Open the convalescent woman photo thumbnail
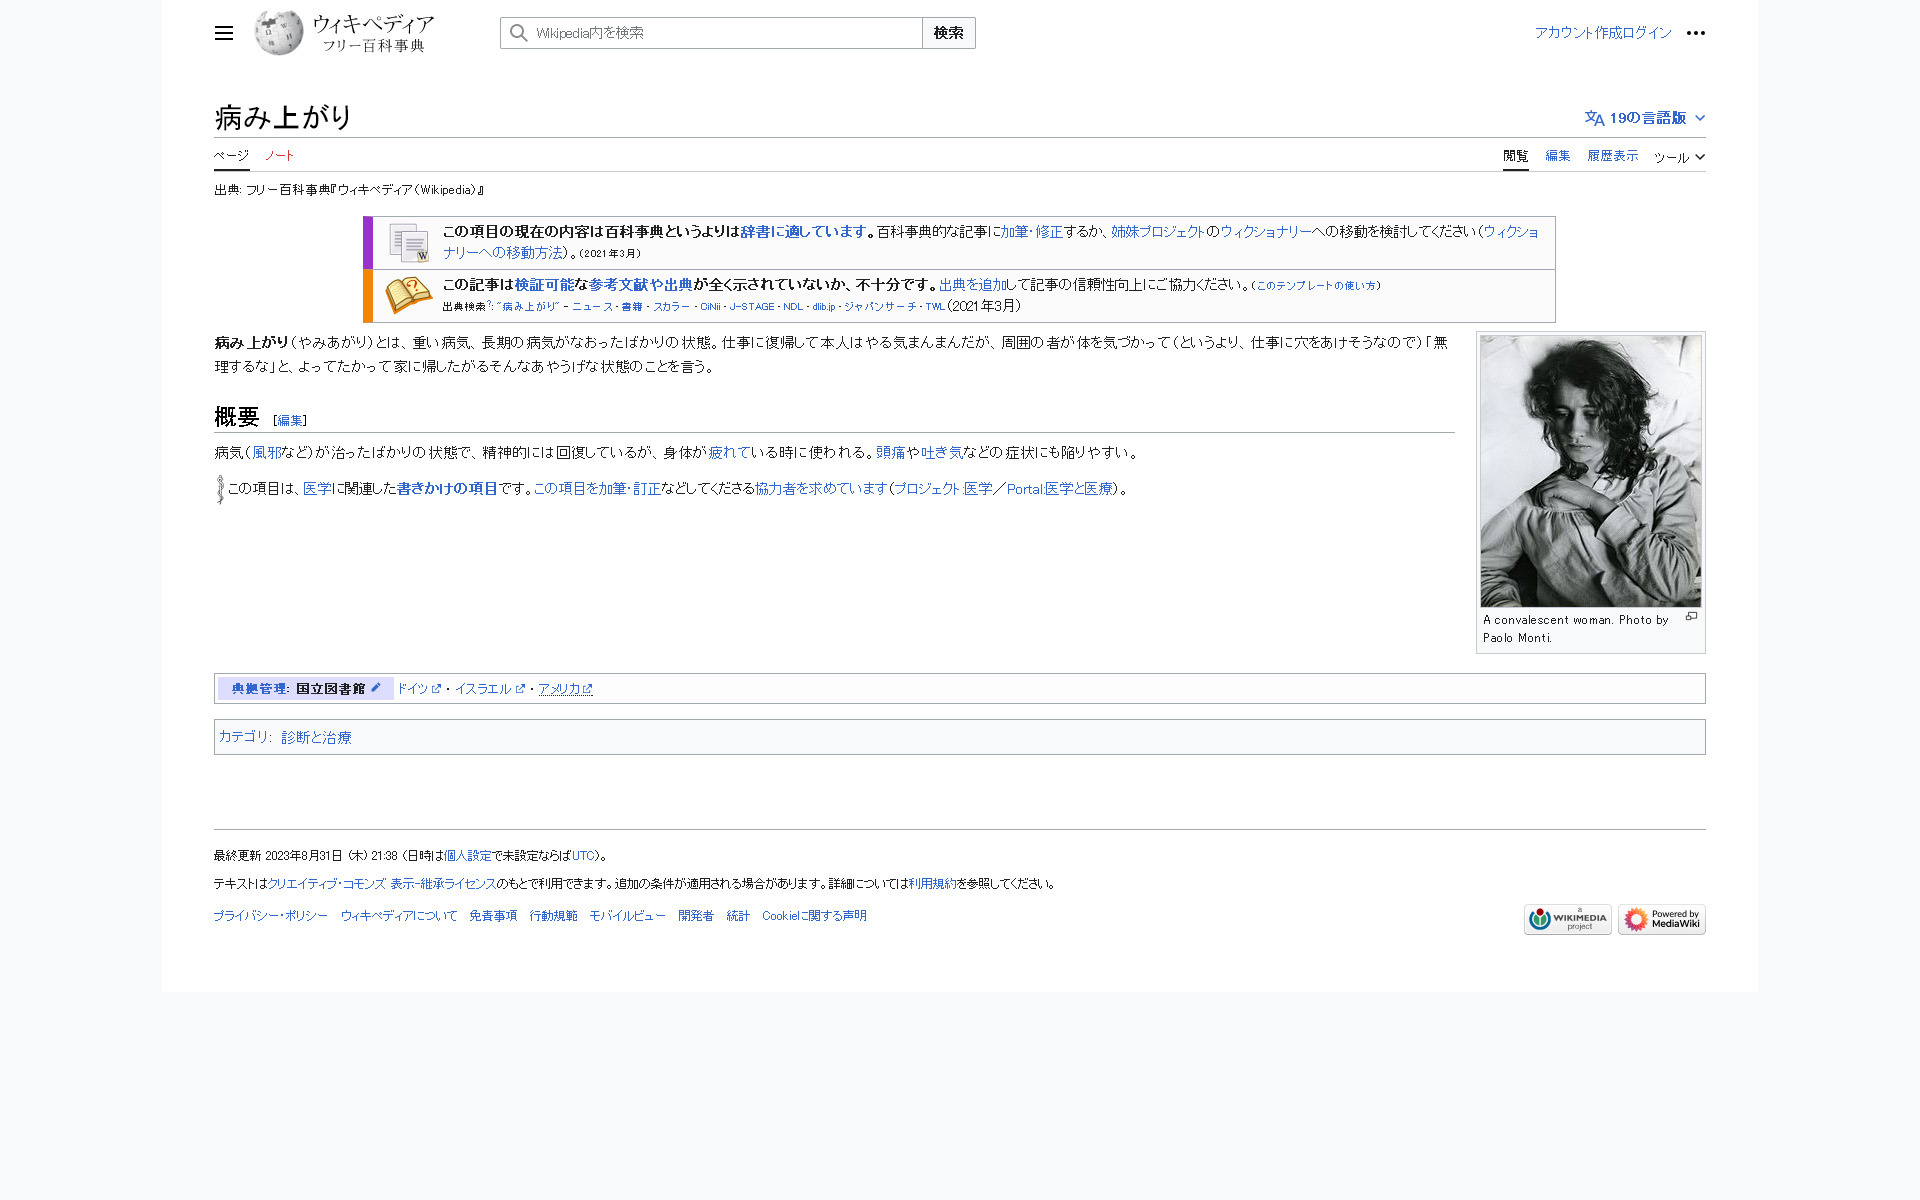Viewport: 1920px width, 1200px height. (1590, 471)
